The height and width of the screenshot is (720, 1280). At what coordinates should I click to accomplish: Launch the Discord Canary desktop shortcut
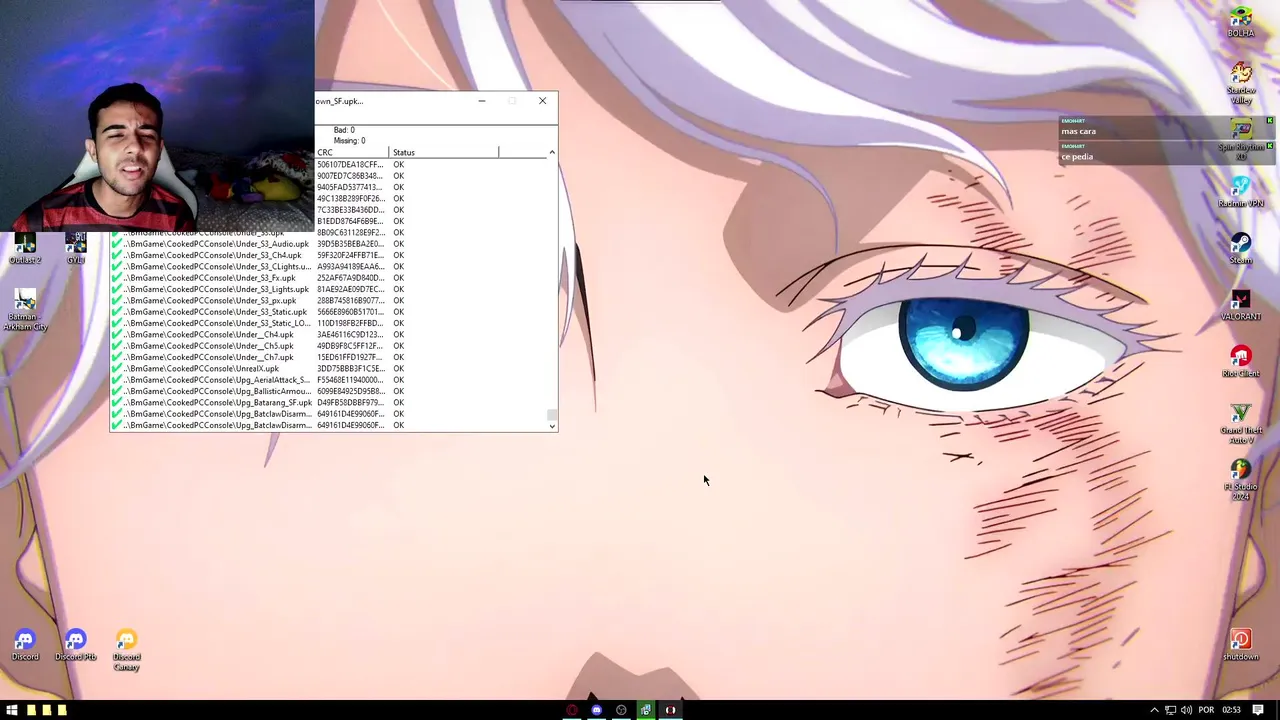click(126, 650)
